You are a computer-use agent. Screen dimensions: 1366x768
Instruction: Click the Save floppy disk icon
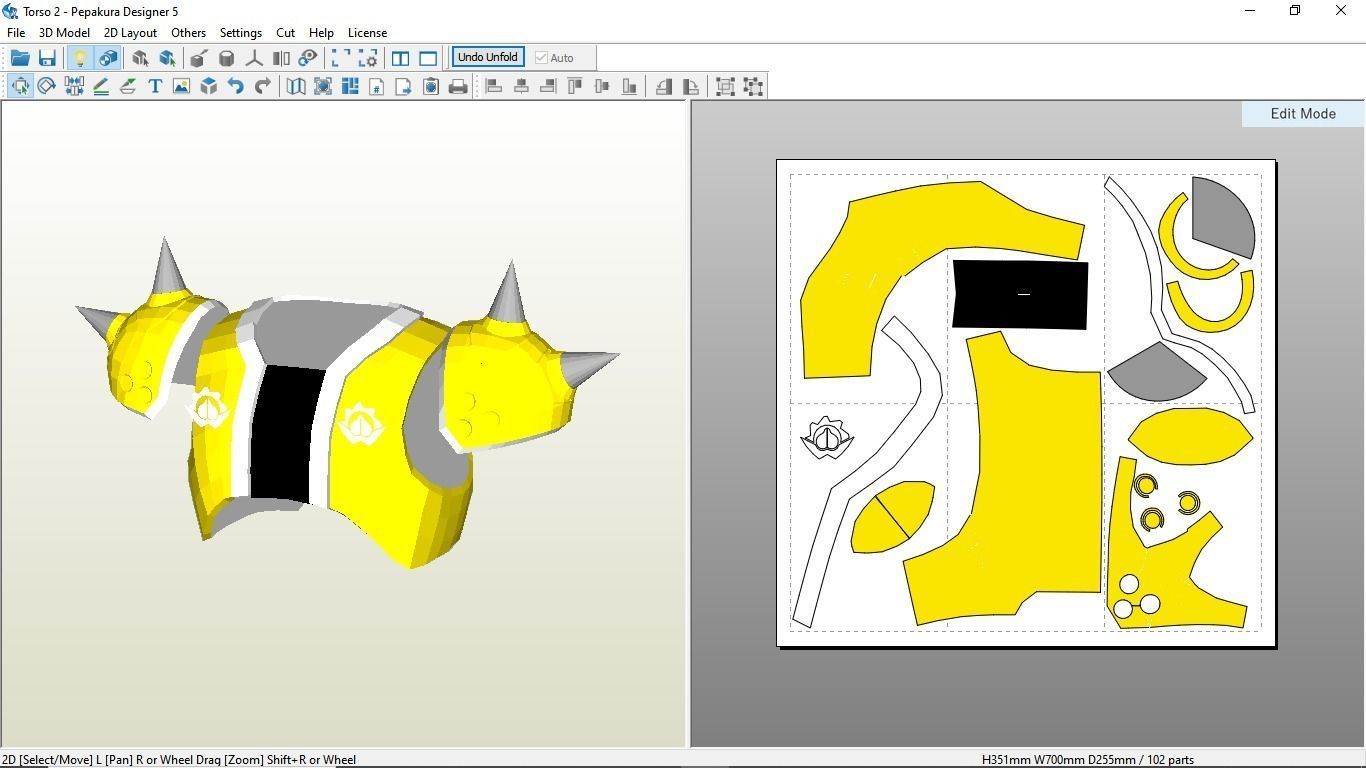pos(47,58)
